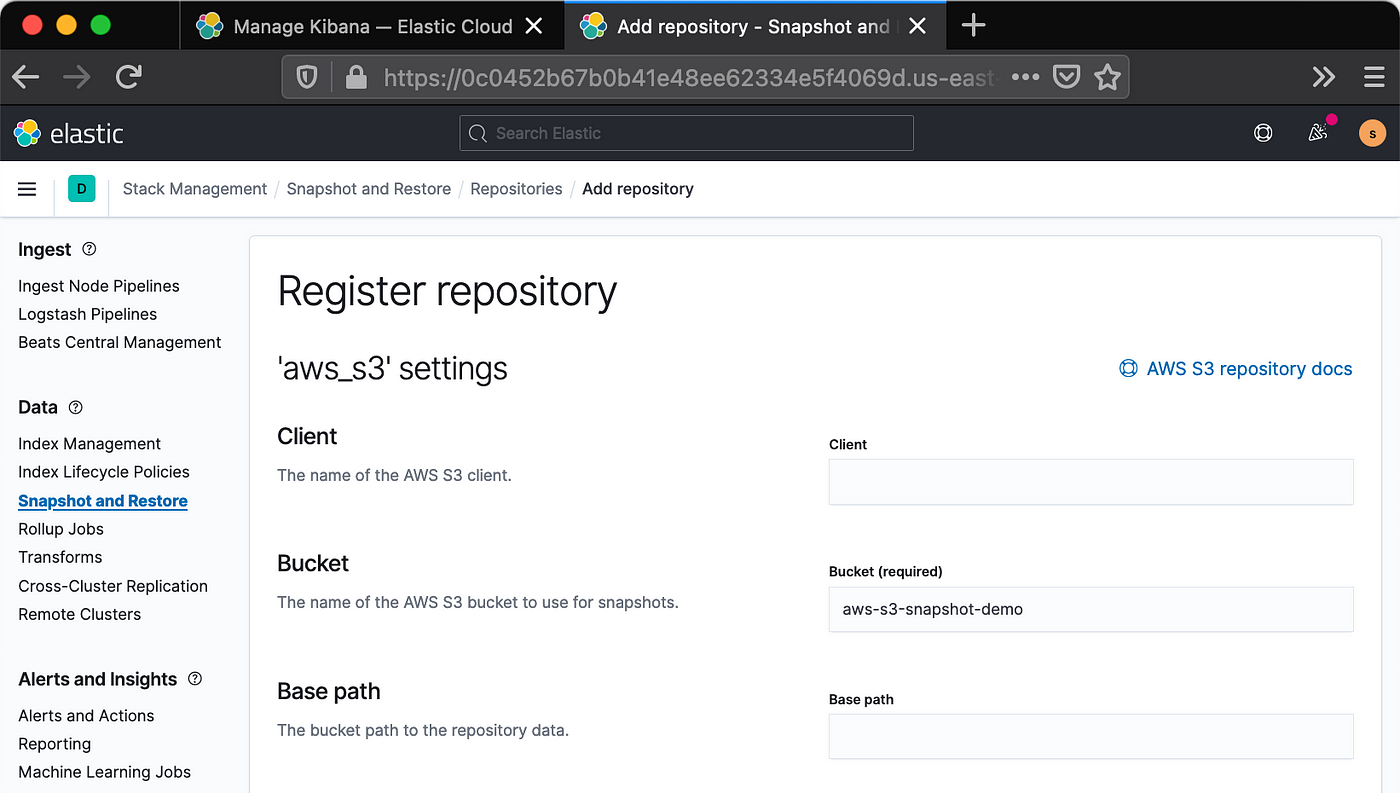Open the help lifebuoy icon in header
This screenshot has width=1400, height=793.
pyautogui.click(x=1263, y=133)
